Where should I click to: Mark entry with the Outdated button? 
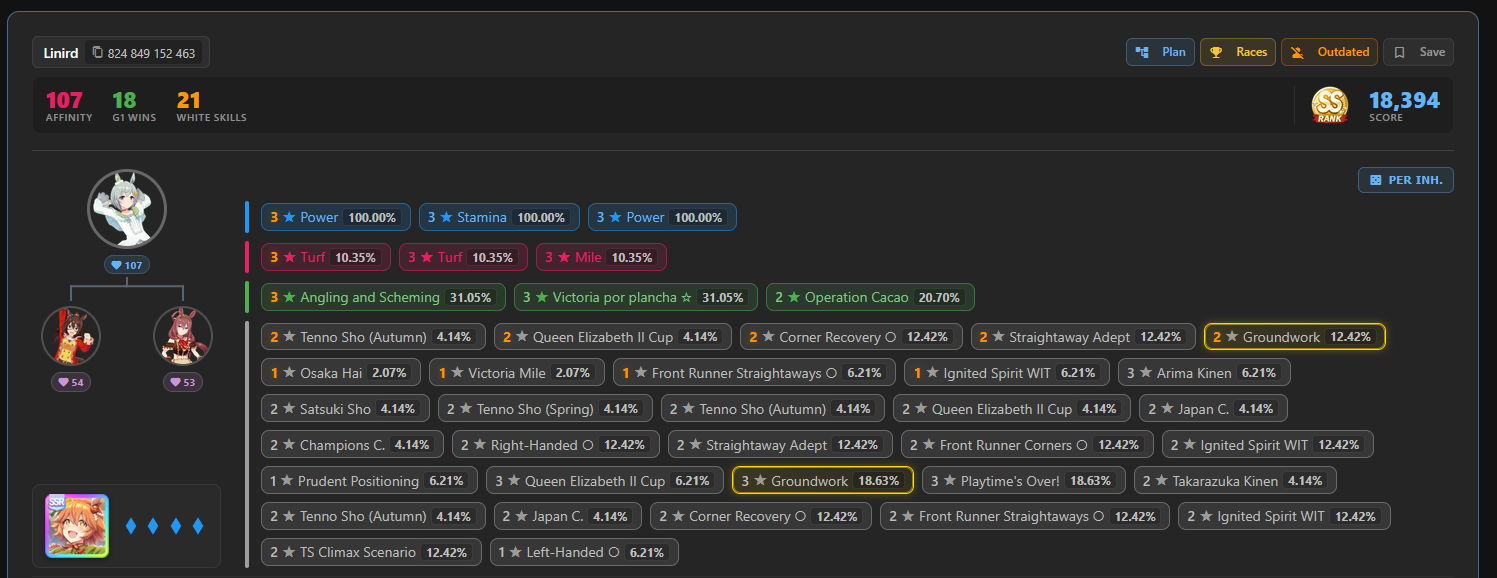pyautogui.click(x=1330, y=52)
